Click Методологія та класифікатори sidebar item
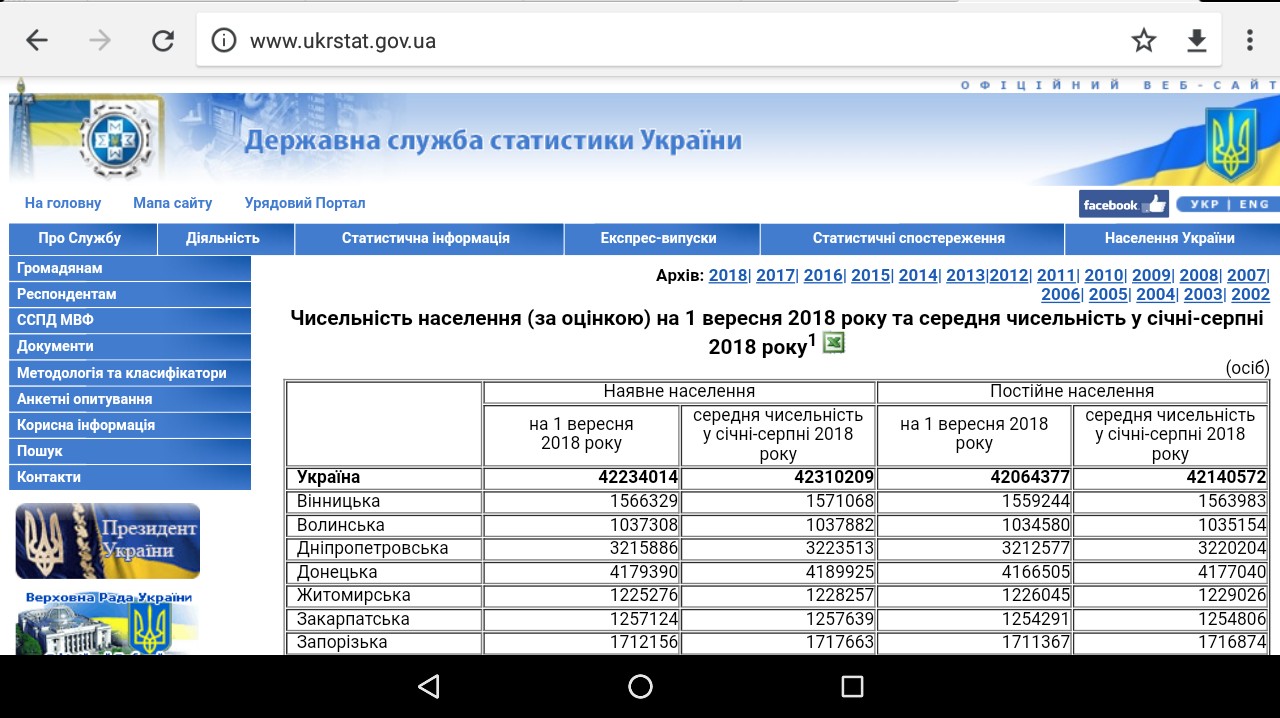Image resolution: width=1280 pixels, height=718 pixels. click(x=122, y=373)
